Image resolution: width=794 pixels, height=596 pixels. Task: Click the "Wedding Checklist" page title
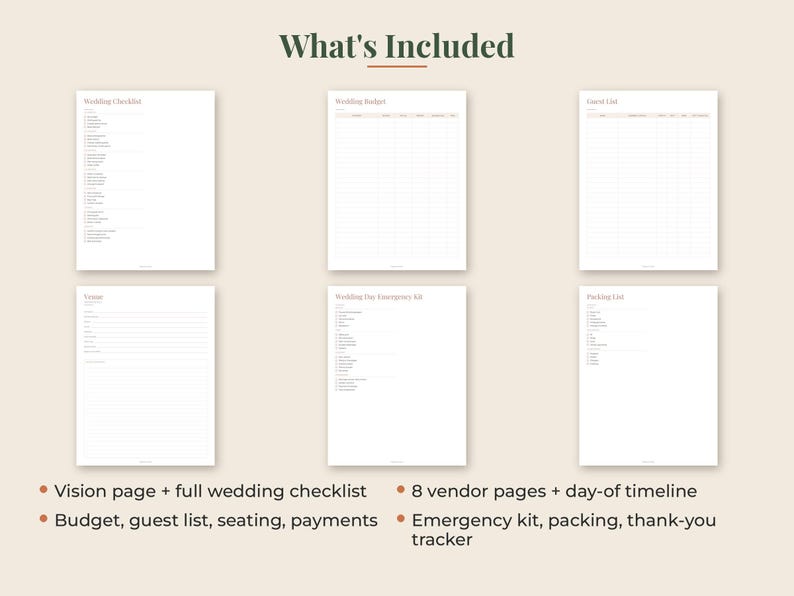point(112,101)
